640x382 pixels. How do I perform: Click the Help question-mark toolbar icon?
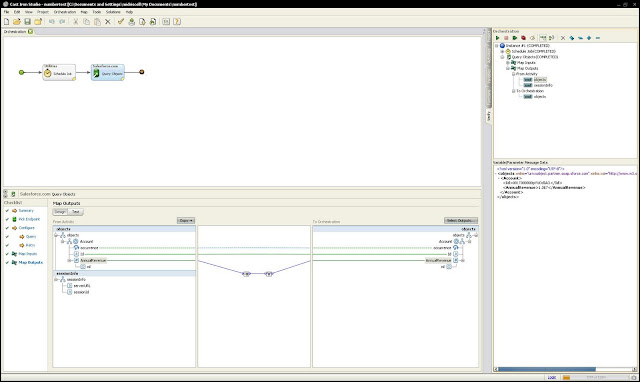pyautogui.click(x=177, y=22)
